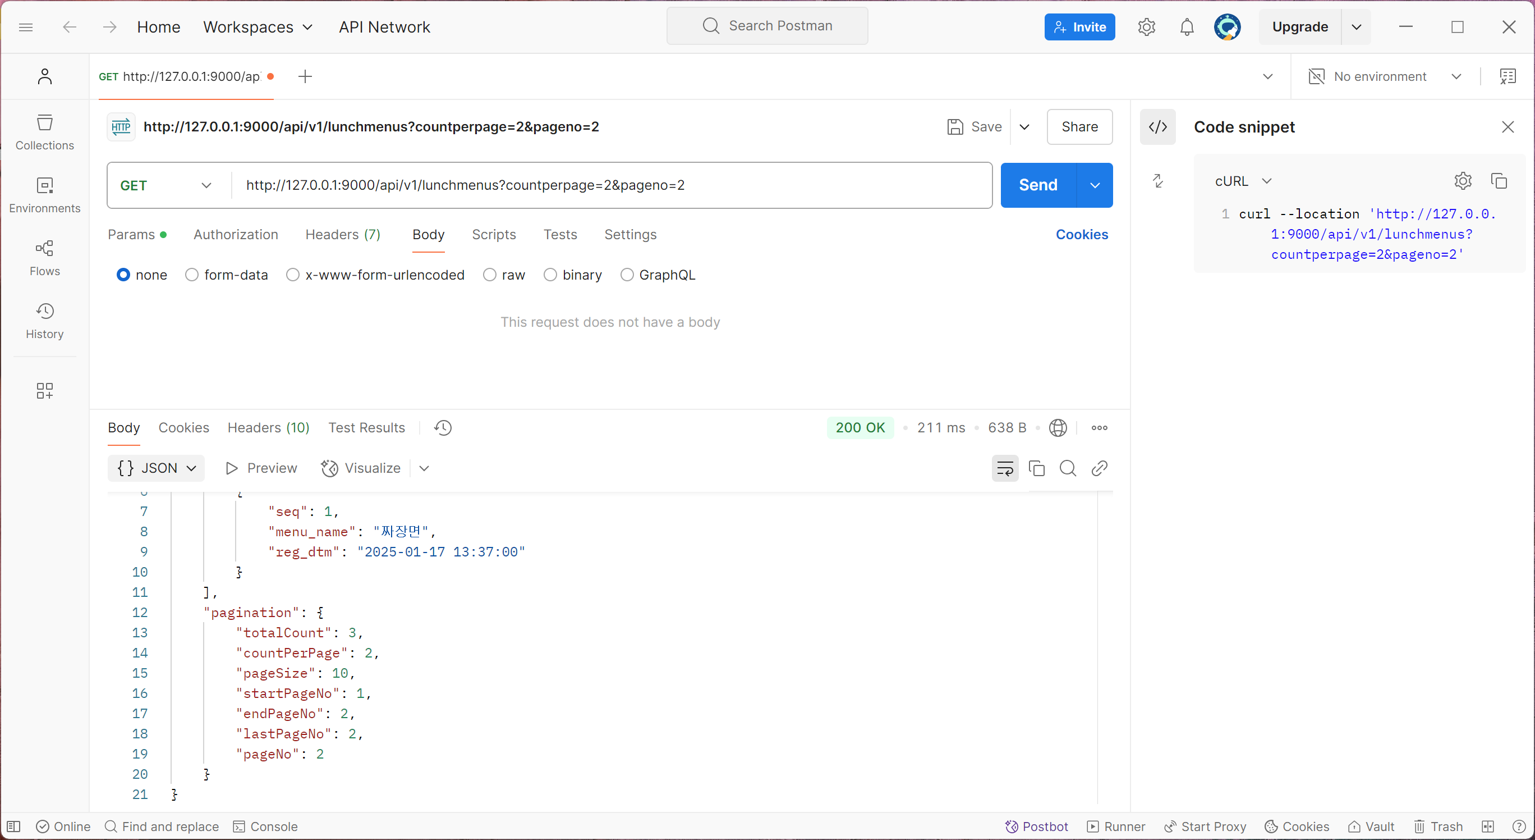Open the response Headers (10) tab
This screenshot has height=840, width=1535.
tap(268, 428)
